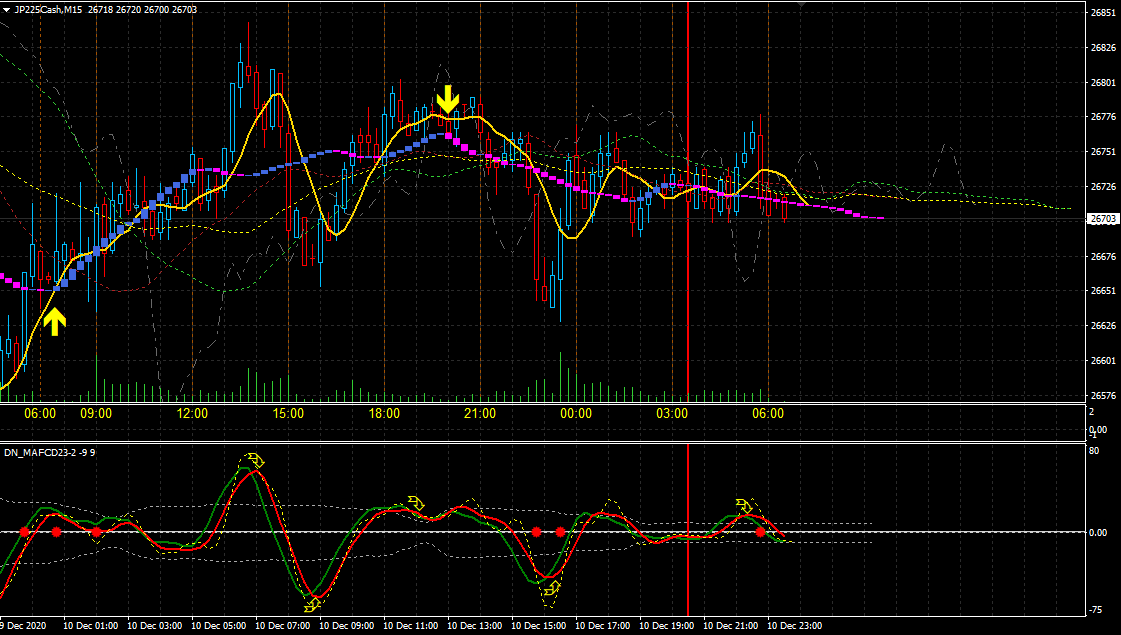Viewport: 1121px width, 635px height.
Task: Click the 09:00 time label
Action: click(x=96, y=413)
